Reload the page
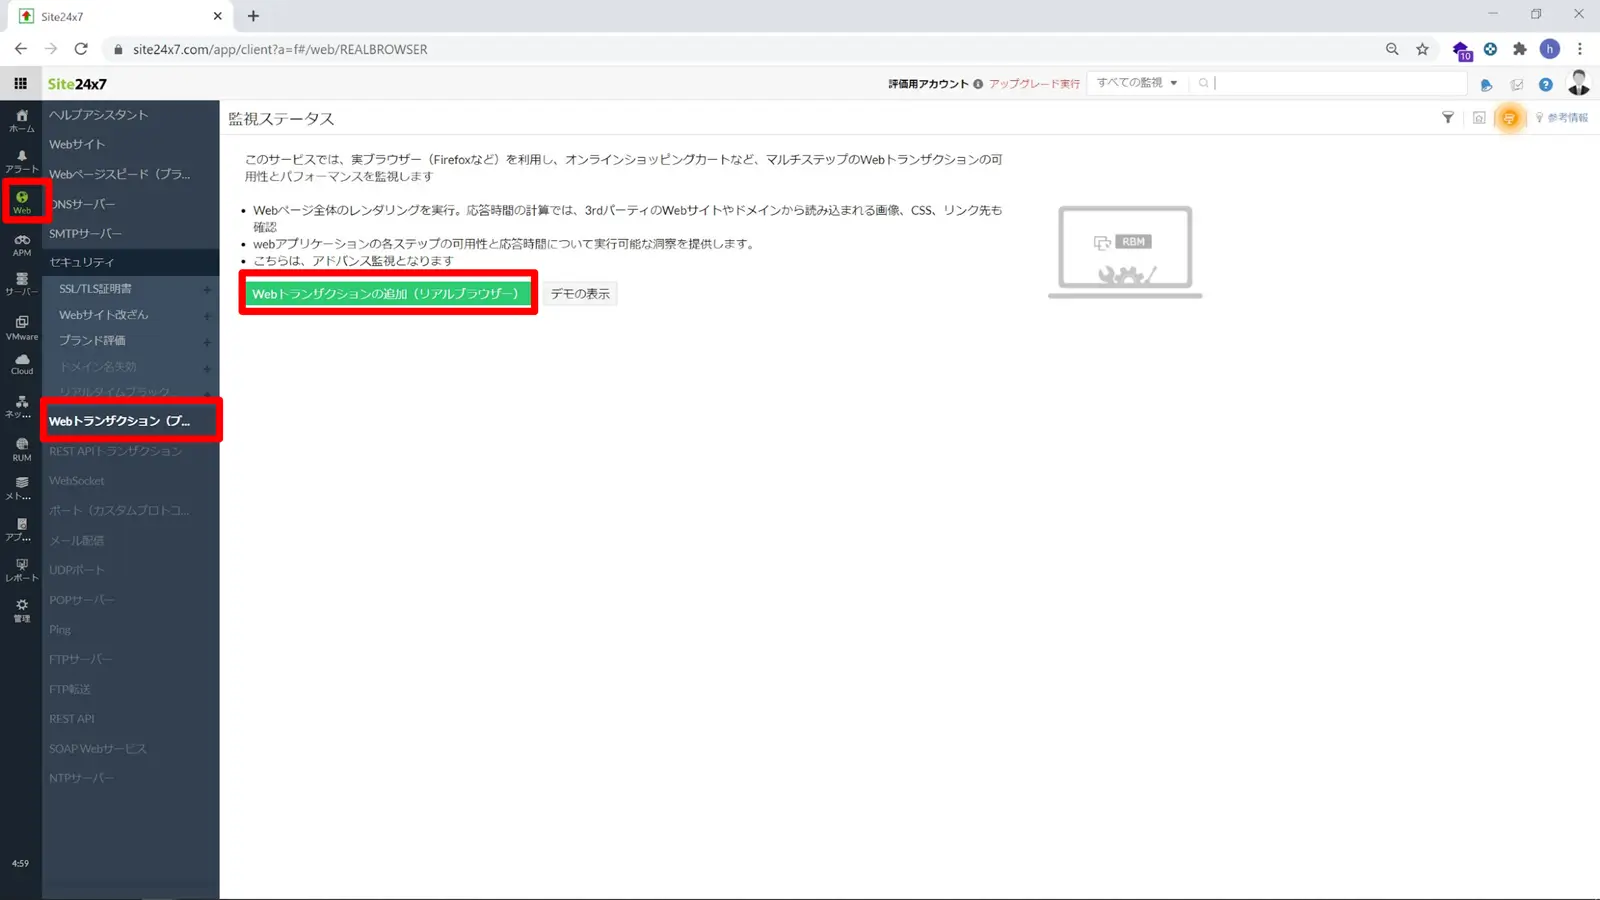This screenshot has width=1600, height=900. (x=81, y=49)
